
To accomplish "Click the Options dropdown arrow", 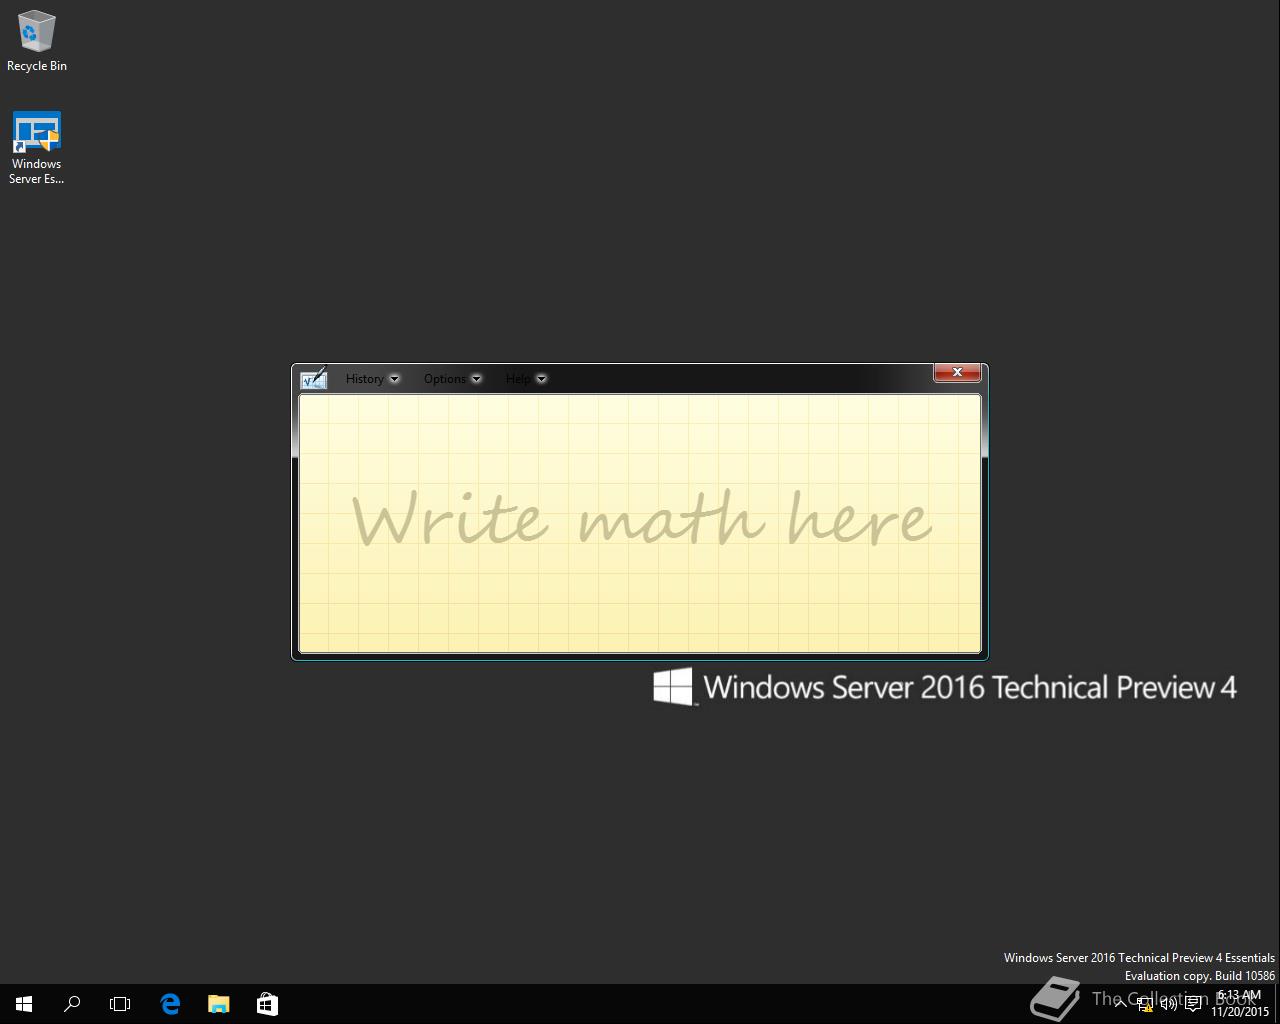I will click(x=476, y=379).
